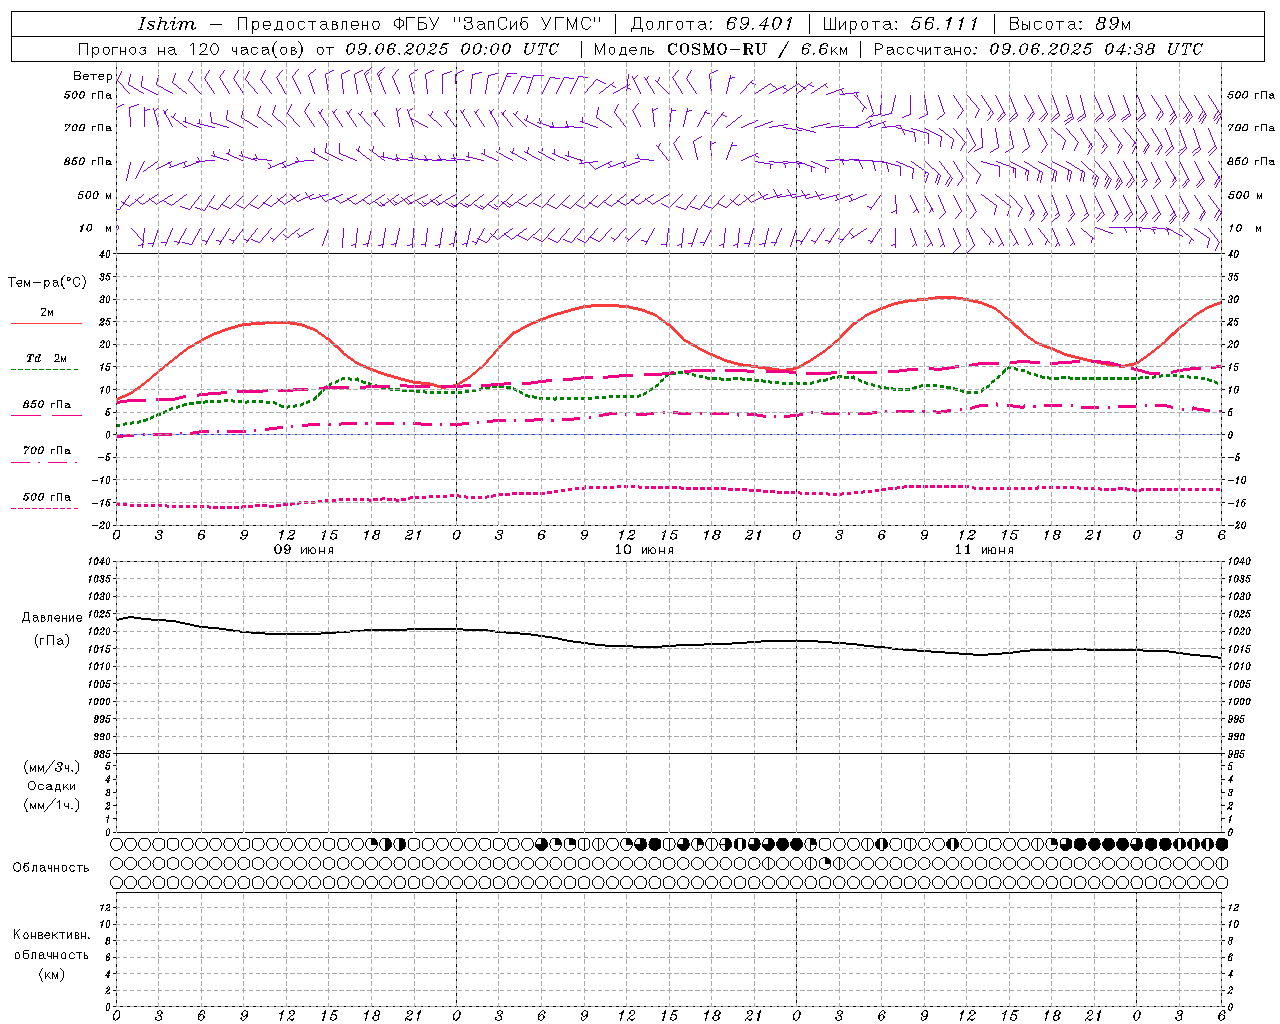This screenshot has height=1024, width=1280.
Task: Click the "09 июня" date label
Action: coord(306,550)
